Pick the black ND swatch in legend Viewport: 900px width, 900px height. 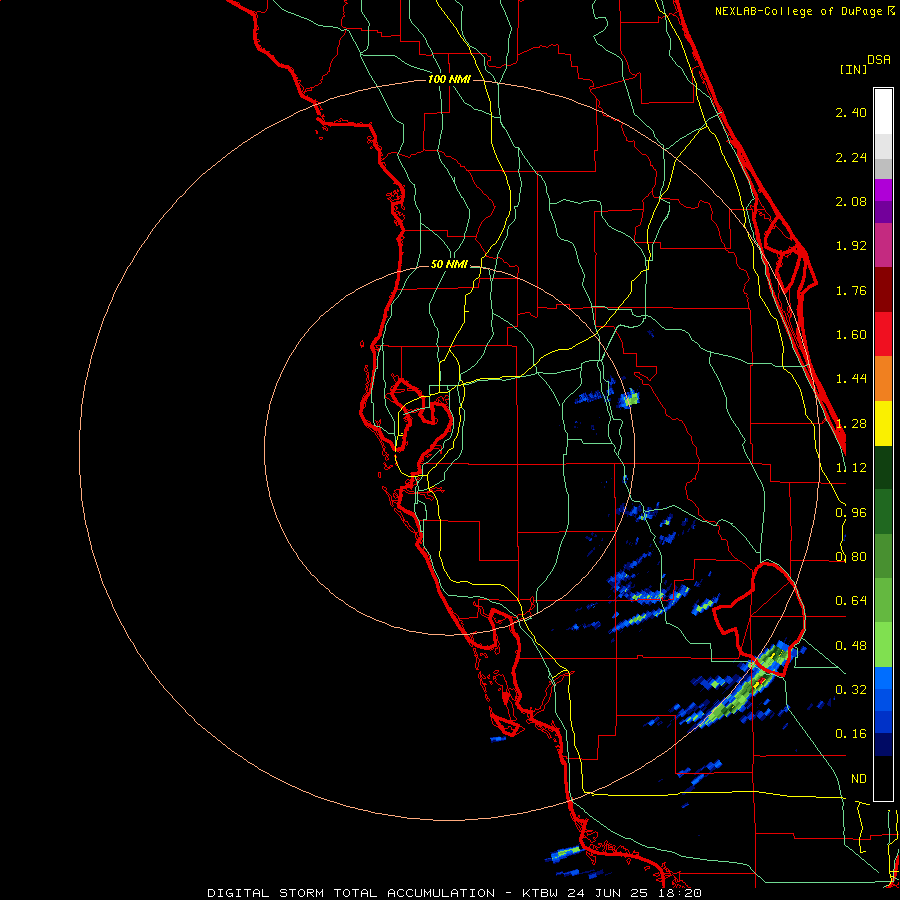click(883, 778)
